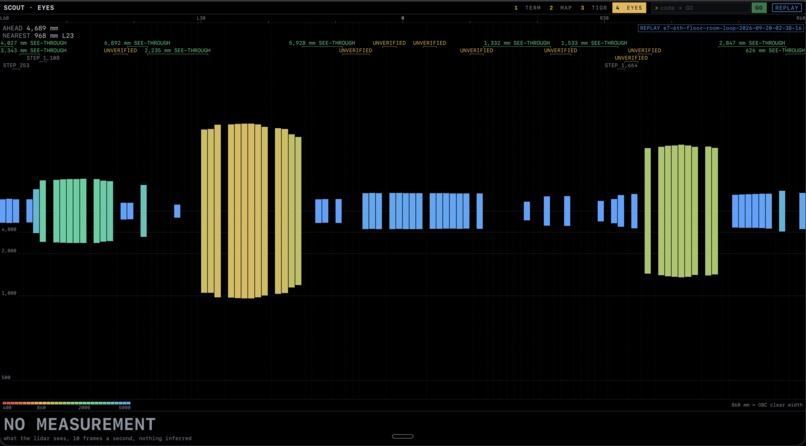Select the 4 EYES tab
The height and width of the screenshot is (446, 806).
[629, 8]
